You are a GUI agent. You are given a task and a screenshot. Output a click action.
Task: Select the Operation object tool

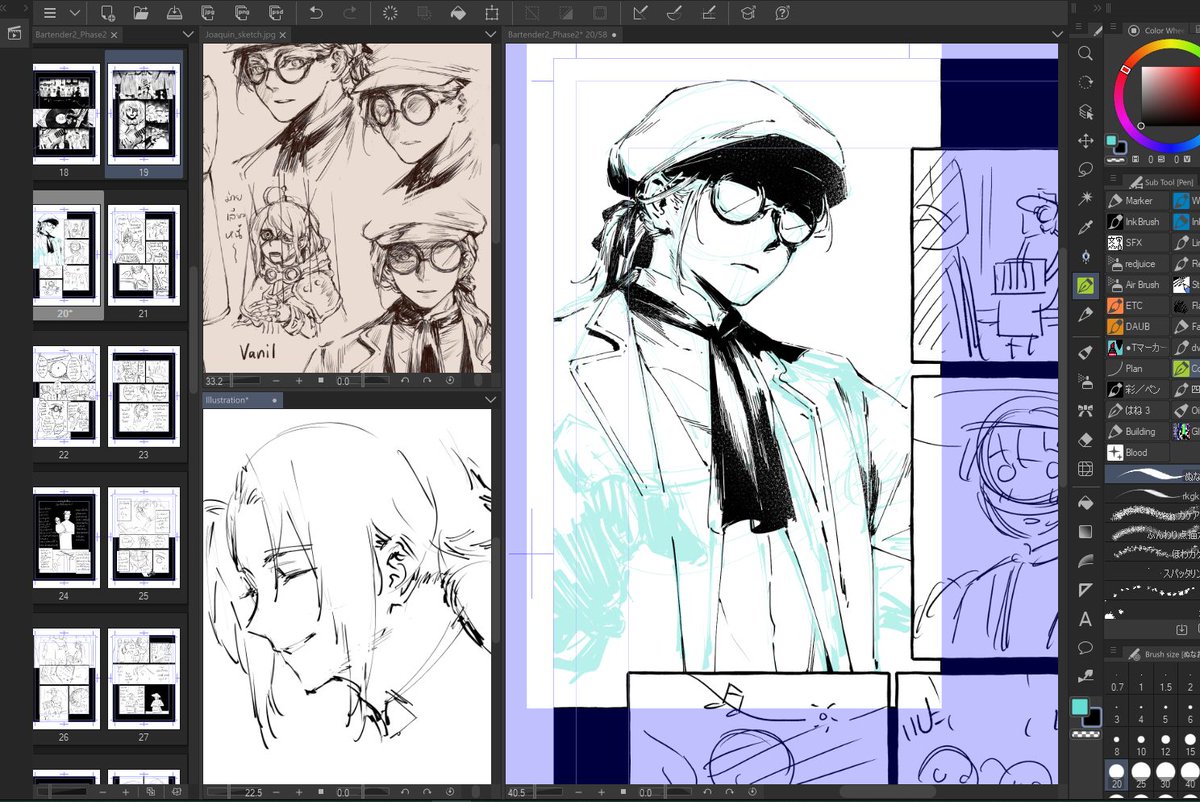coord(1085,112)
